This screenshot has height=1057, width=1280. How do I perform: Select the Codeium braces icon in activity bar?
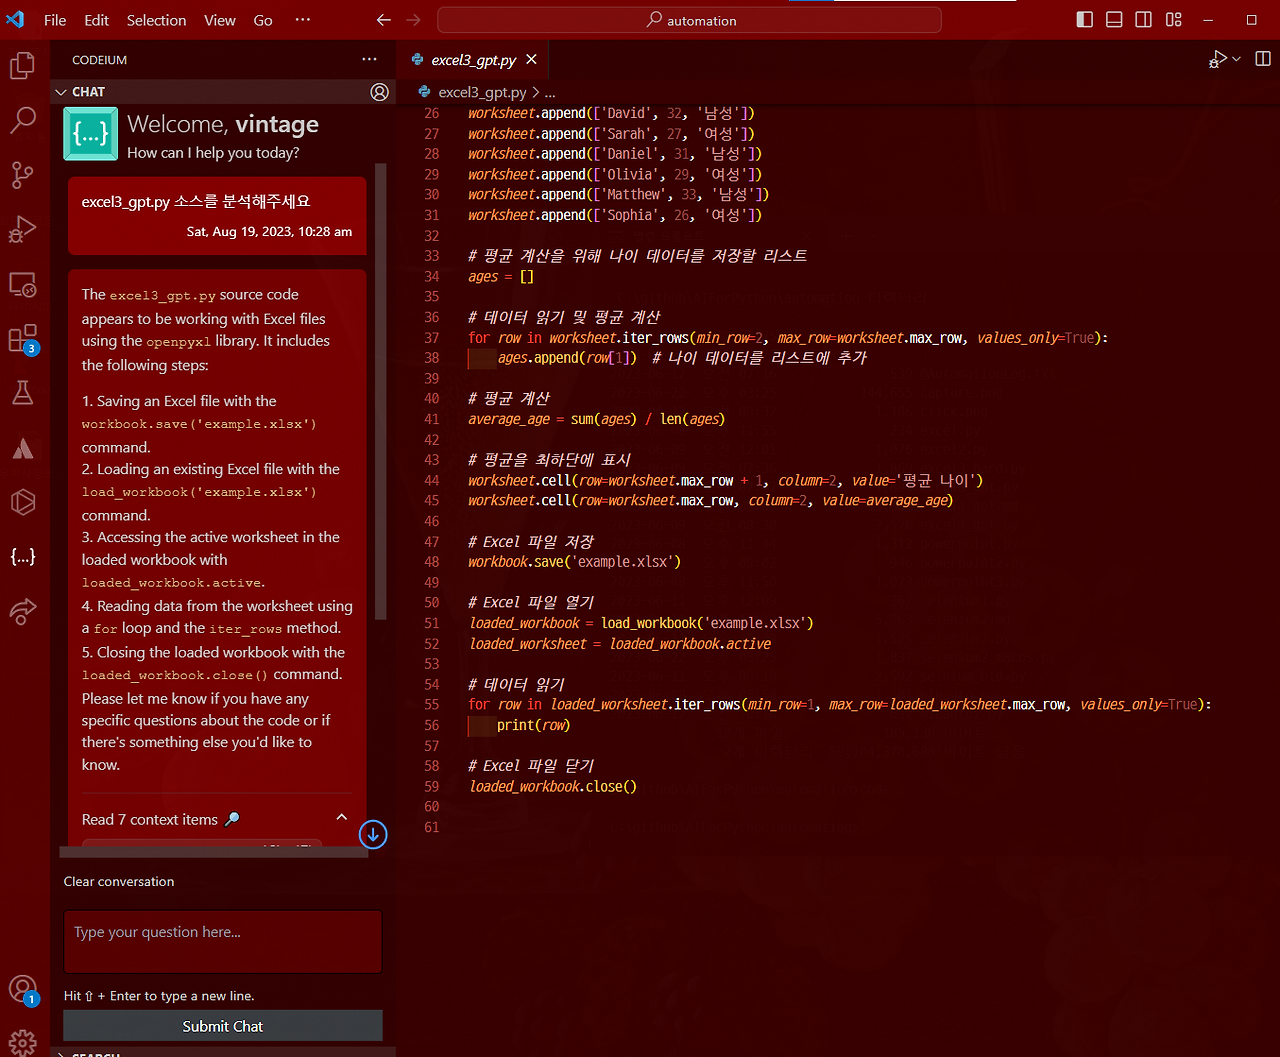(x=22, y=556)
